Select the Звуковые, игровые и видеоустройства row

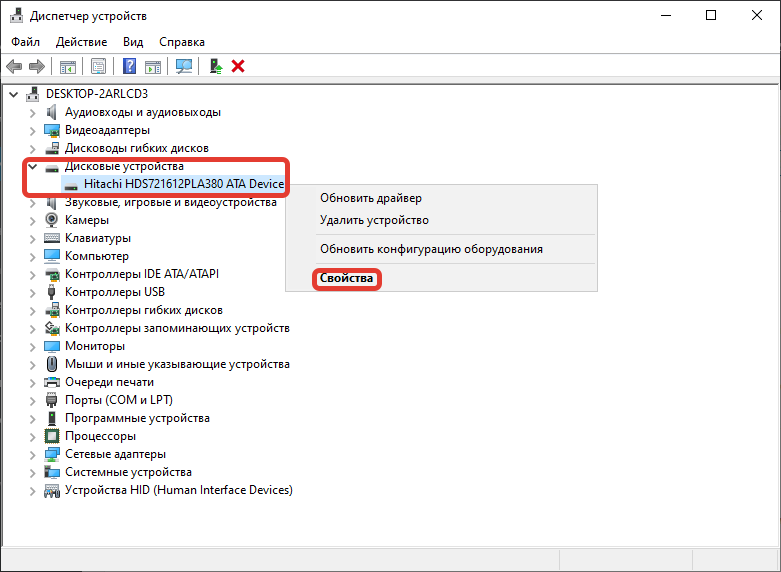pyautogui.click(x=171, y=202)
